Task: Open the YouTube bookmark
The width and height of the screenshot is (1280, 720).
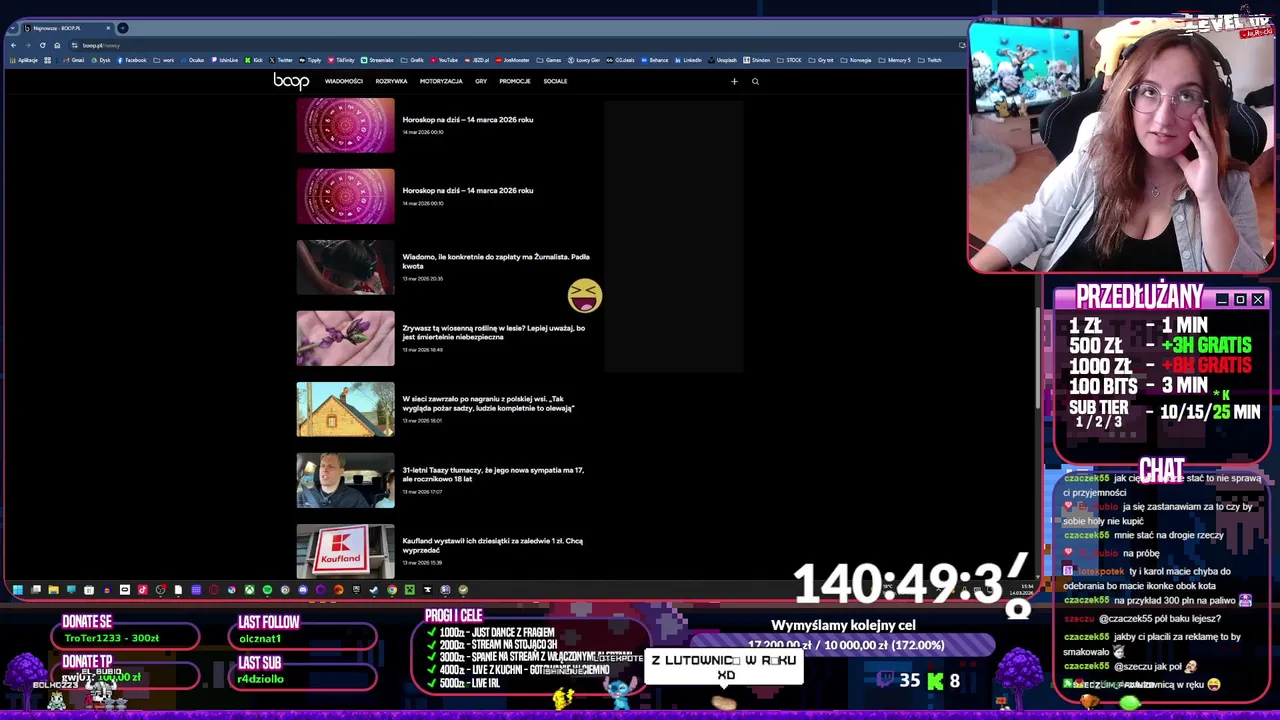Action: [x=444, y=60]
